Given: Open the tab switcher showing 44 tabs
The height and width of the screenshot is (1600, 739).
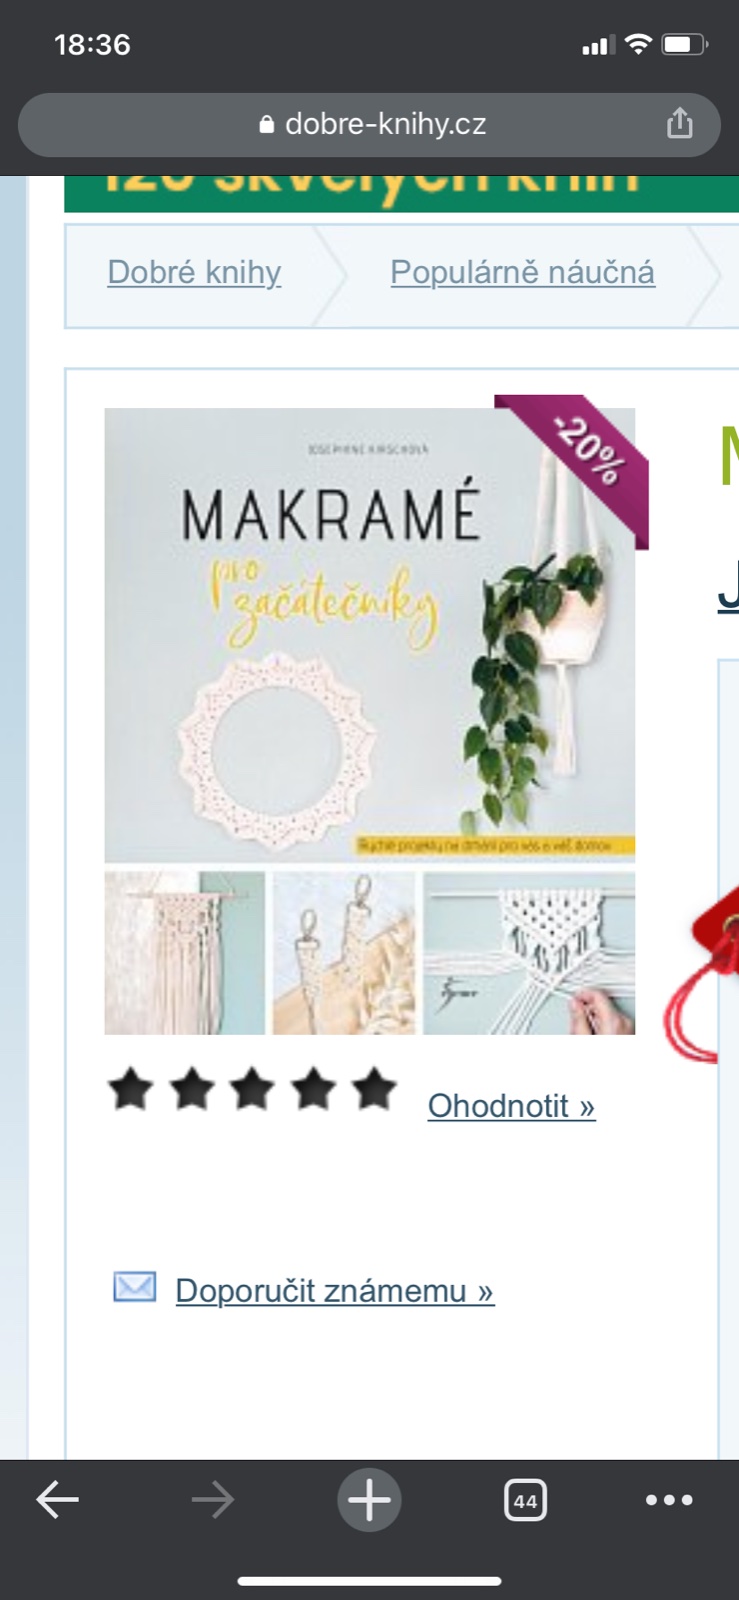Looking at the screenshot, I should tap(525, 1499).
